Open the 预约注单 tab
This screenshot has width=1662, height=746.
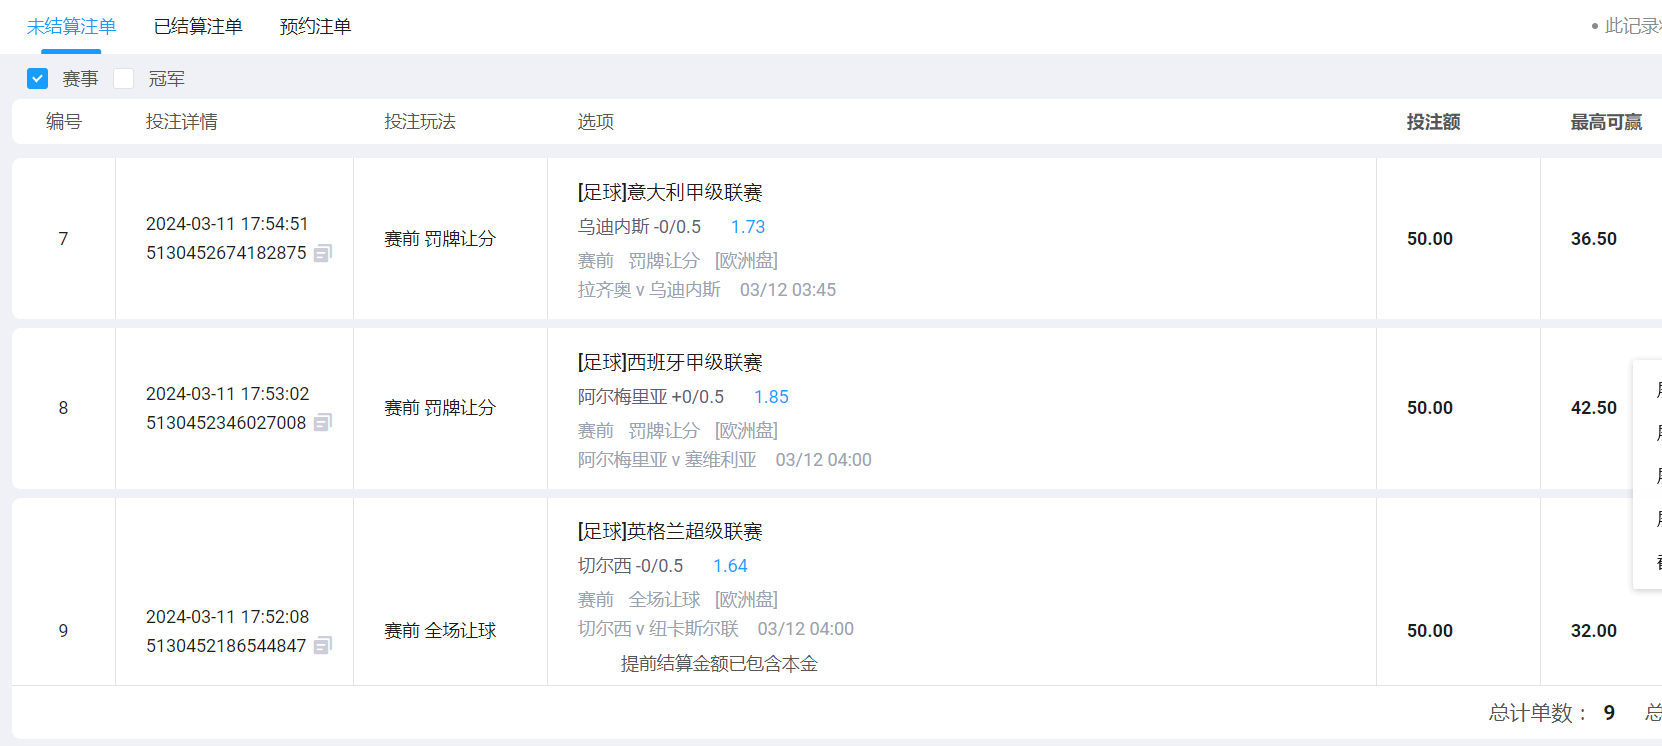[315, 27]
